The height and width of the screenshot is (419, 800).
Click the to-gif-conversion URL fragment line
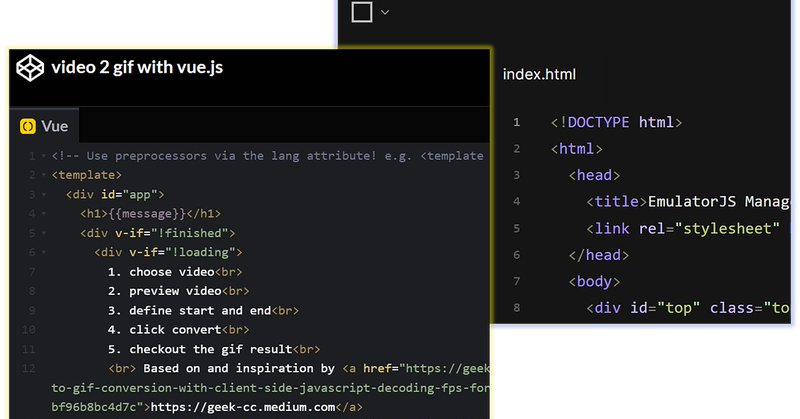270,387
